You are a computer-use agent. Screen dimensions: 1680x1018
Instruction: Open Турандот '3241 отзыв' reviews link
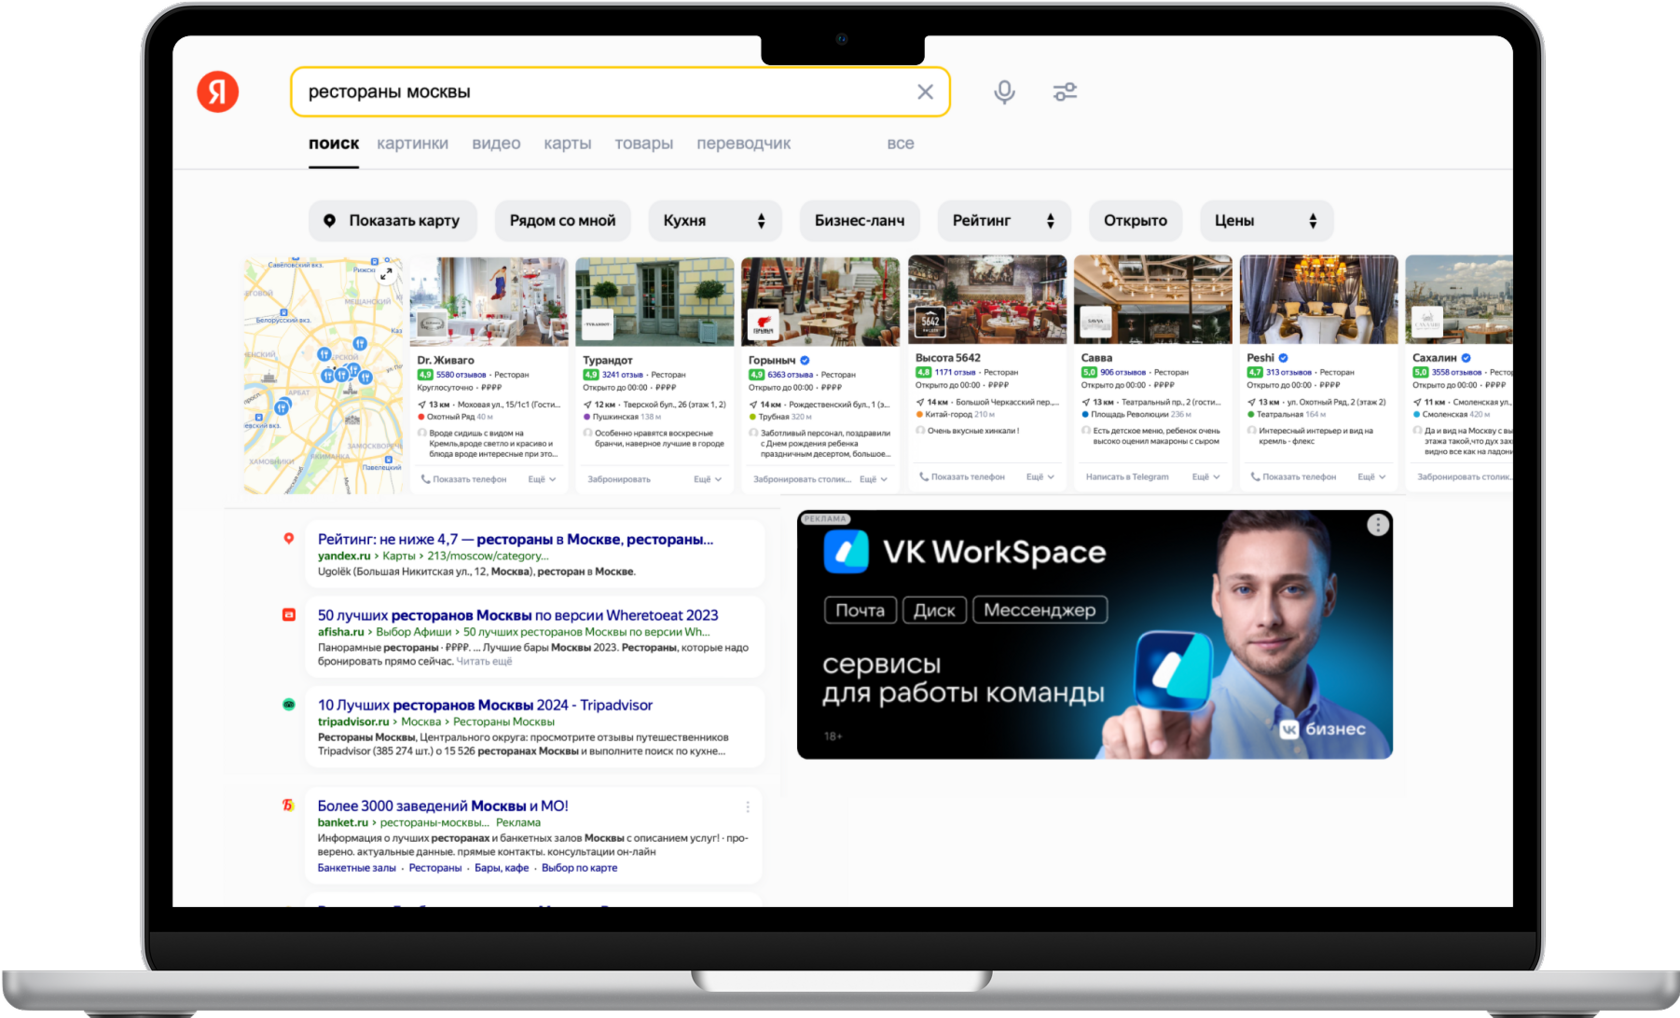pyautogui.click(x=622, y=375)
